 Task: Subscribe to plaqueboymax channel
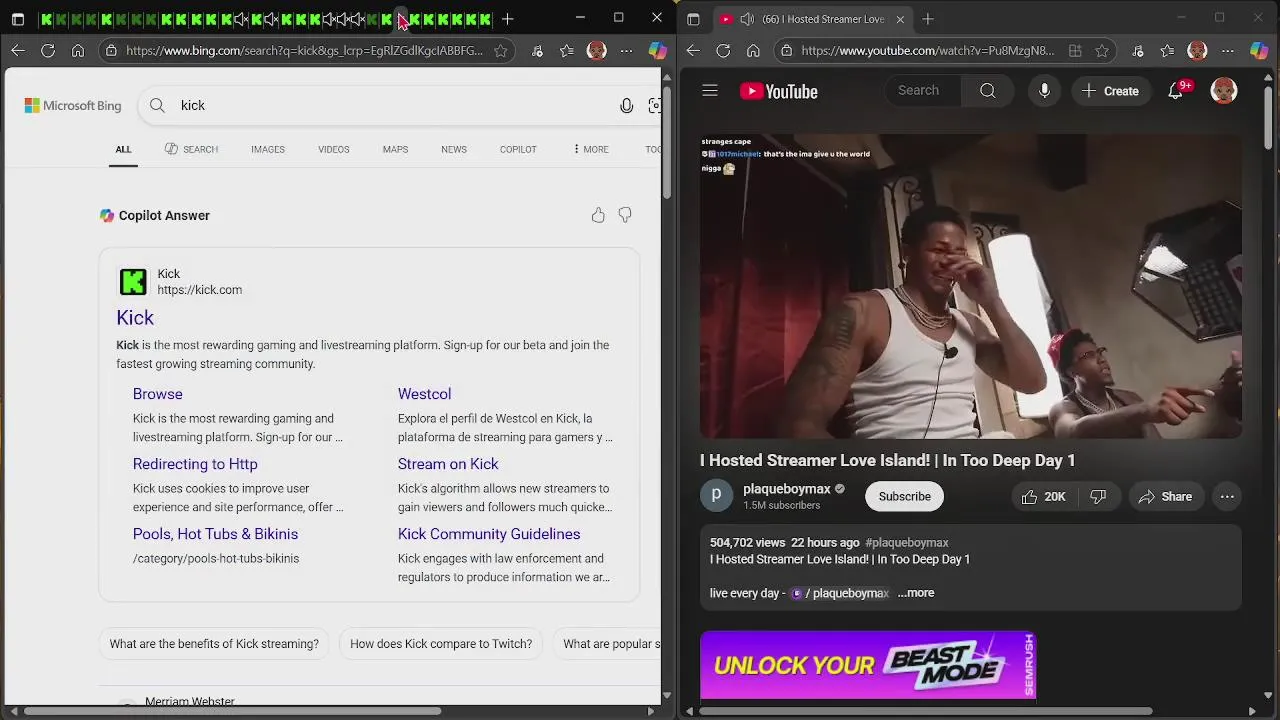[904, 496]
